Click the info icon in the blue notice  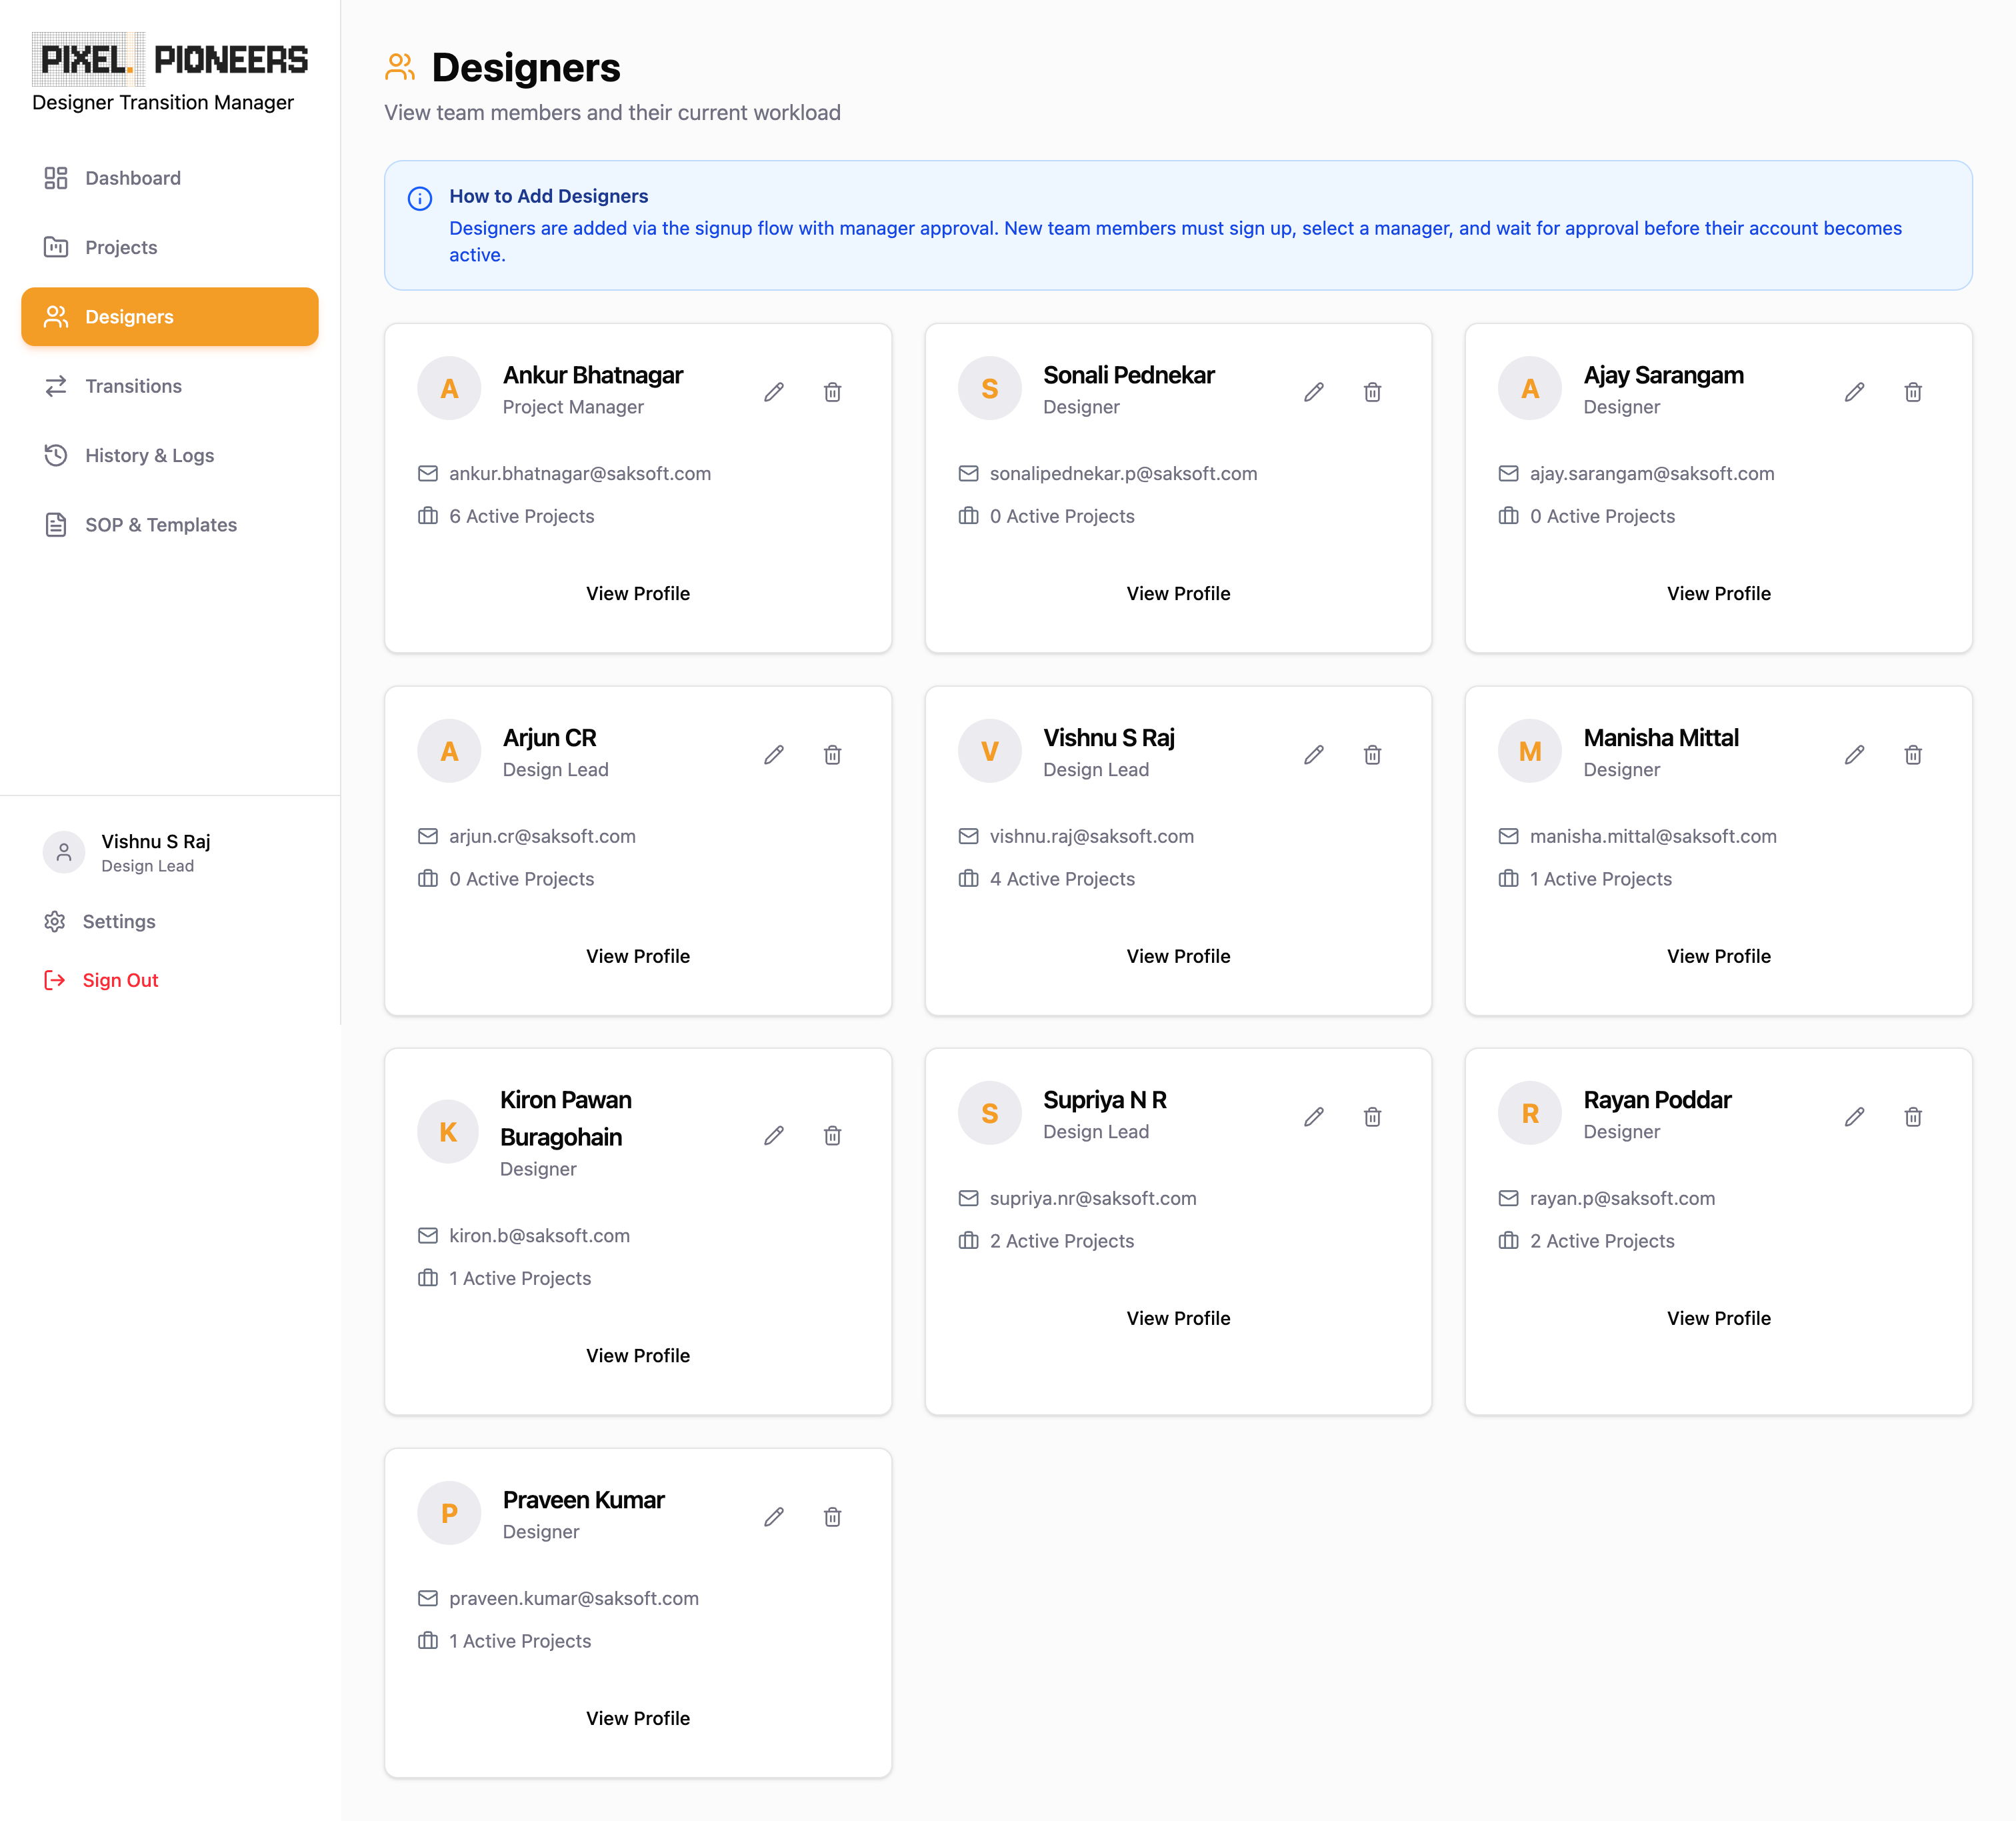click(420, 198)
